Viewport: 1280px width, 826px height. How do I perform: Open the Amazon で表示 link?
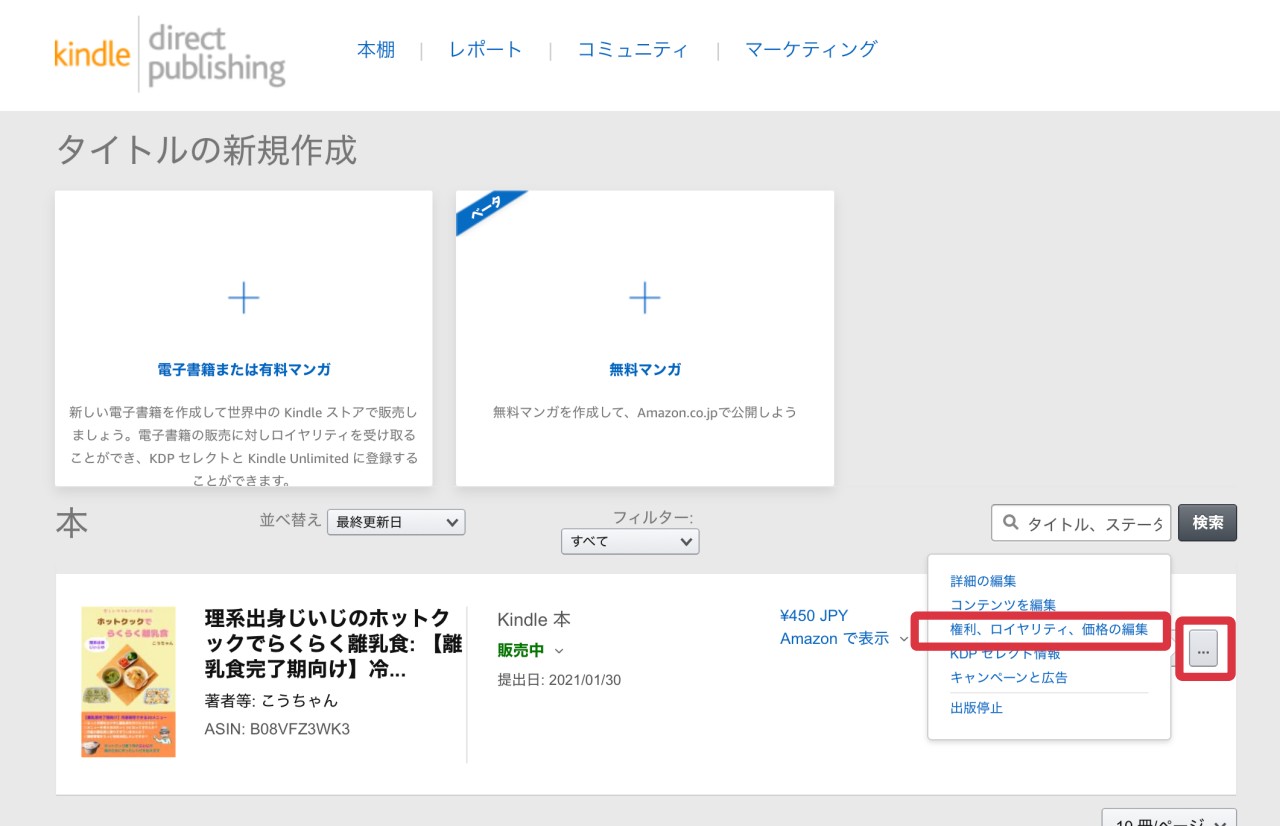click(x=834, y=639)
